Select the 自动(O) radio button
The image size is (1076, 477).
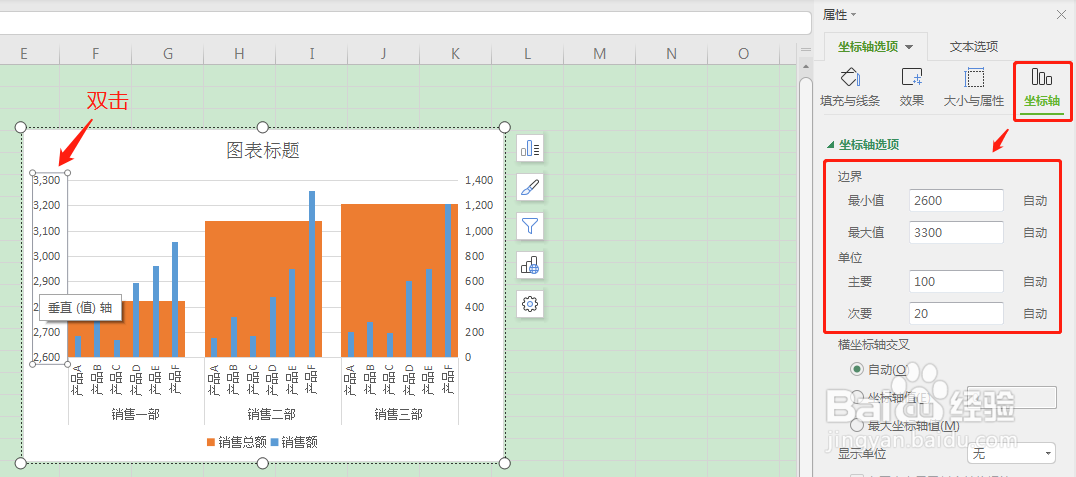tap(856, 369)
